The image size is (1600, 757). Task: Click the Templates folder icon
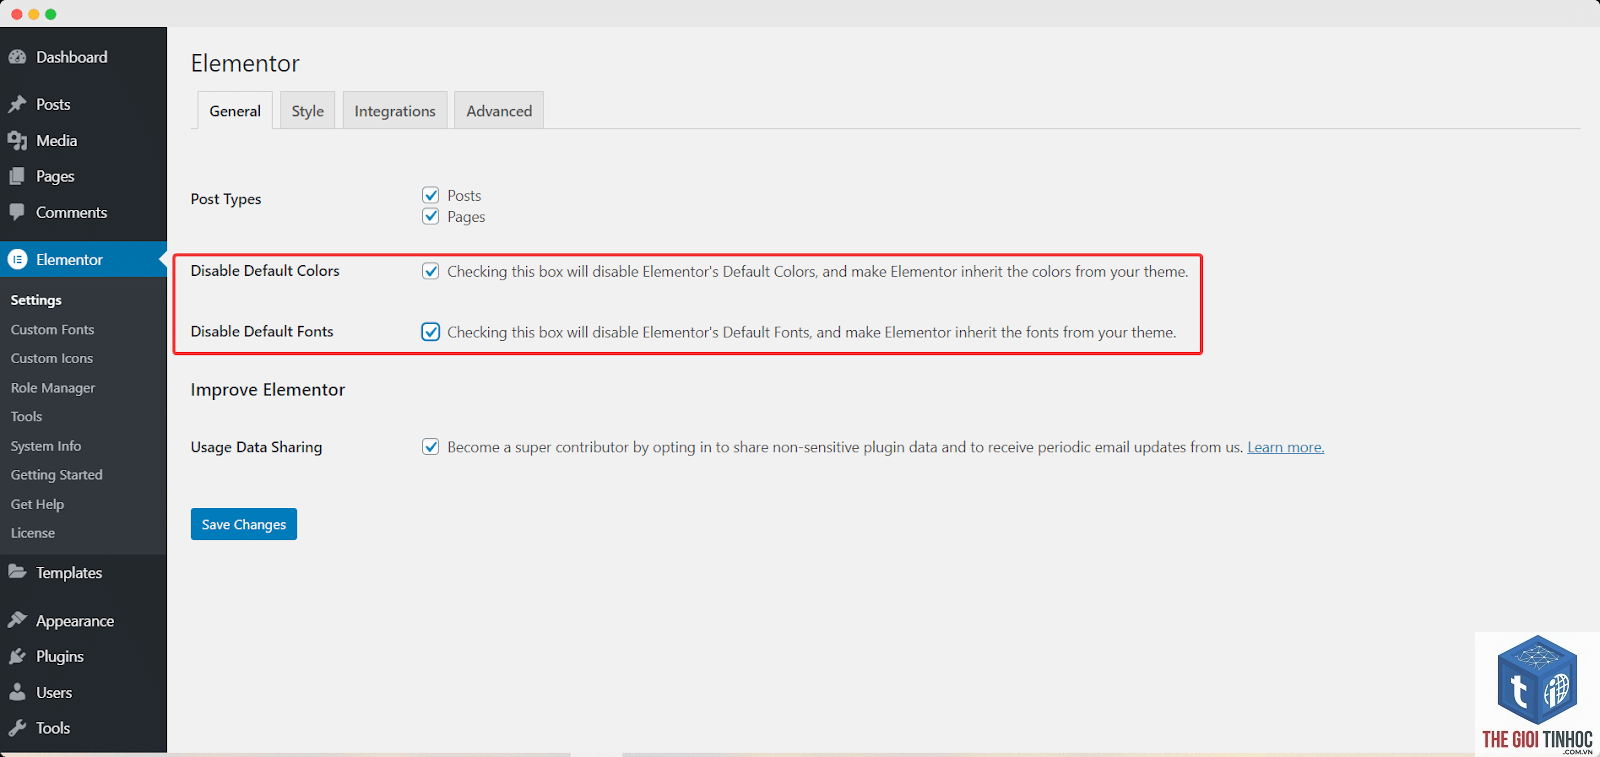point(17,572)
